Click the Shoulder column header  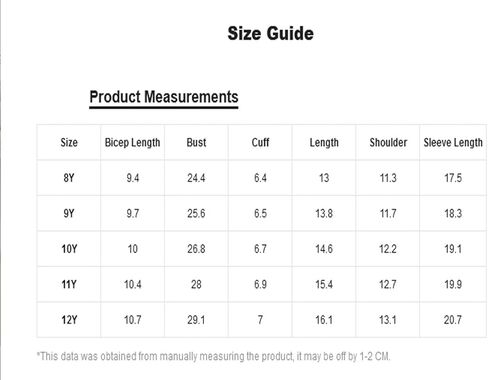click(388, 143)
